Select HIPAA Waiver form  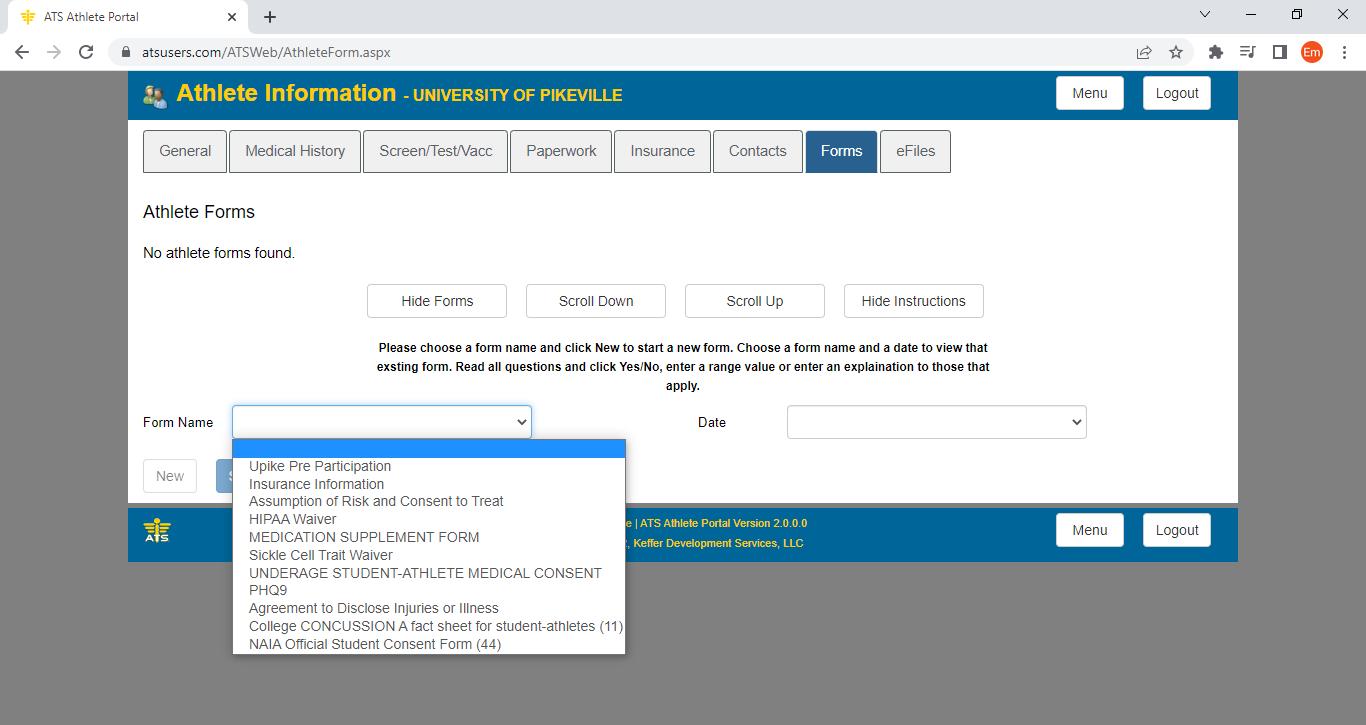click(429, 520)
